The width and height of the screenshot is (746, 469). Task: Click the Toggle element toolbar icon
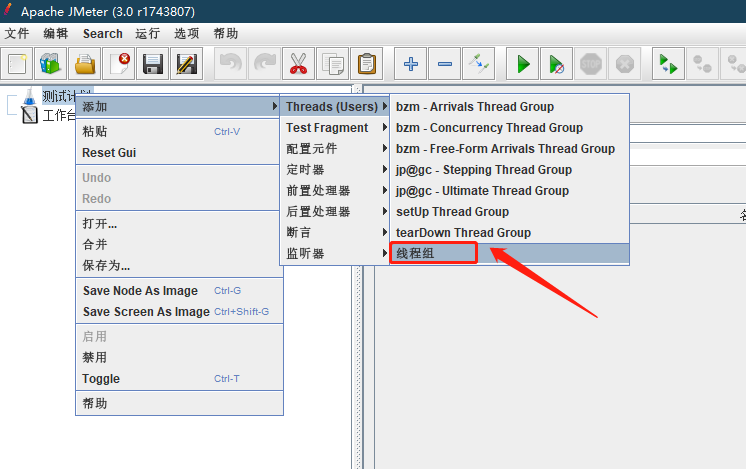tap(479, 63)
